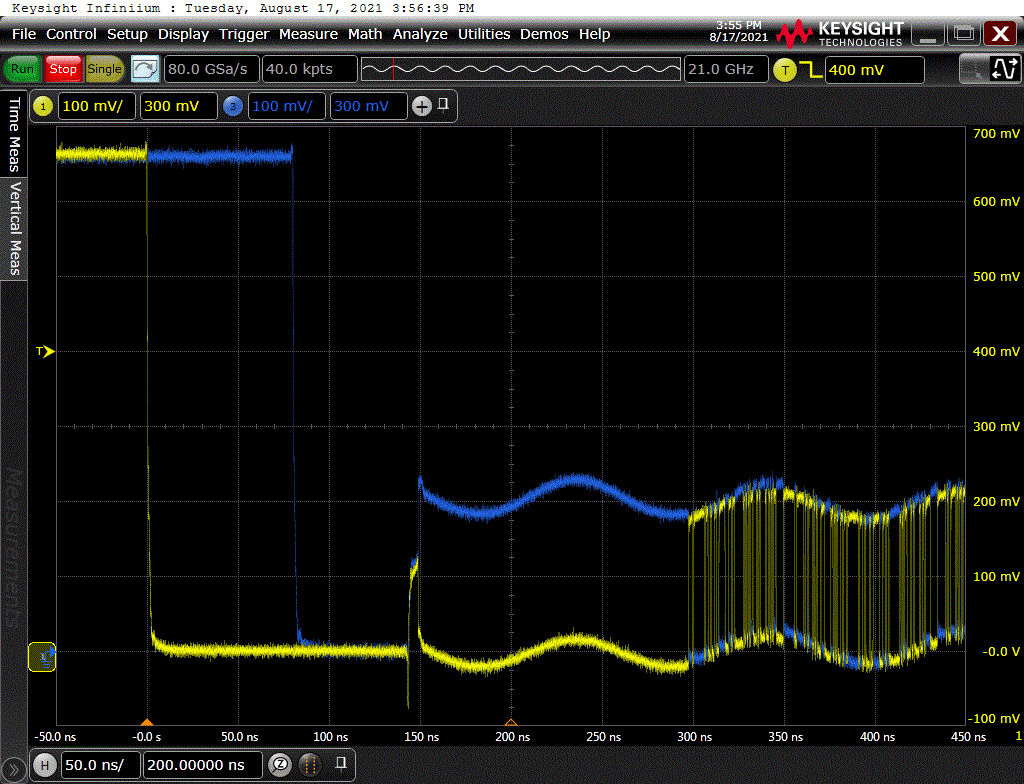Open the Vertical Meas side tab
Image resolution: width=1024 pixels, height=784 pixels.
coord(14,229)
